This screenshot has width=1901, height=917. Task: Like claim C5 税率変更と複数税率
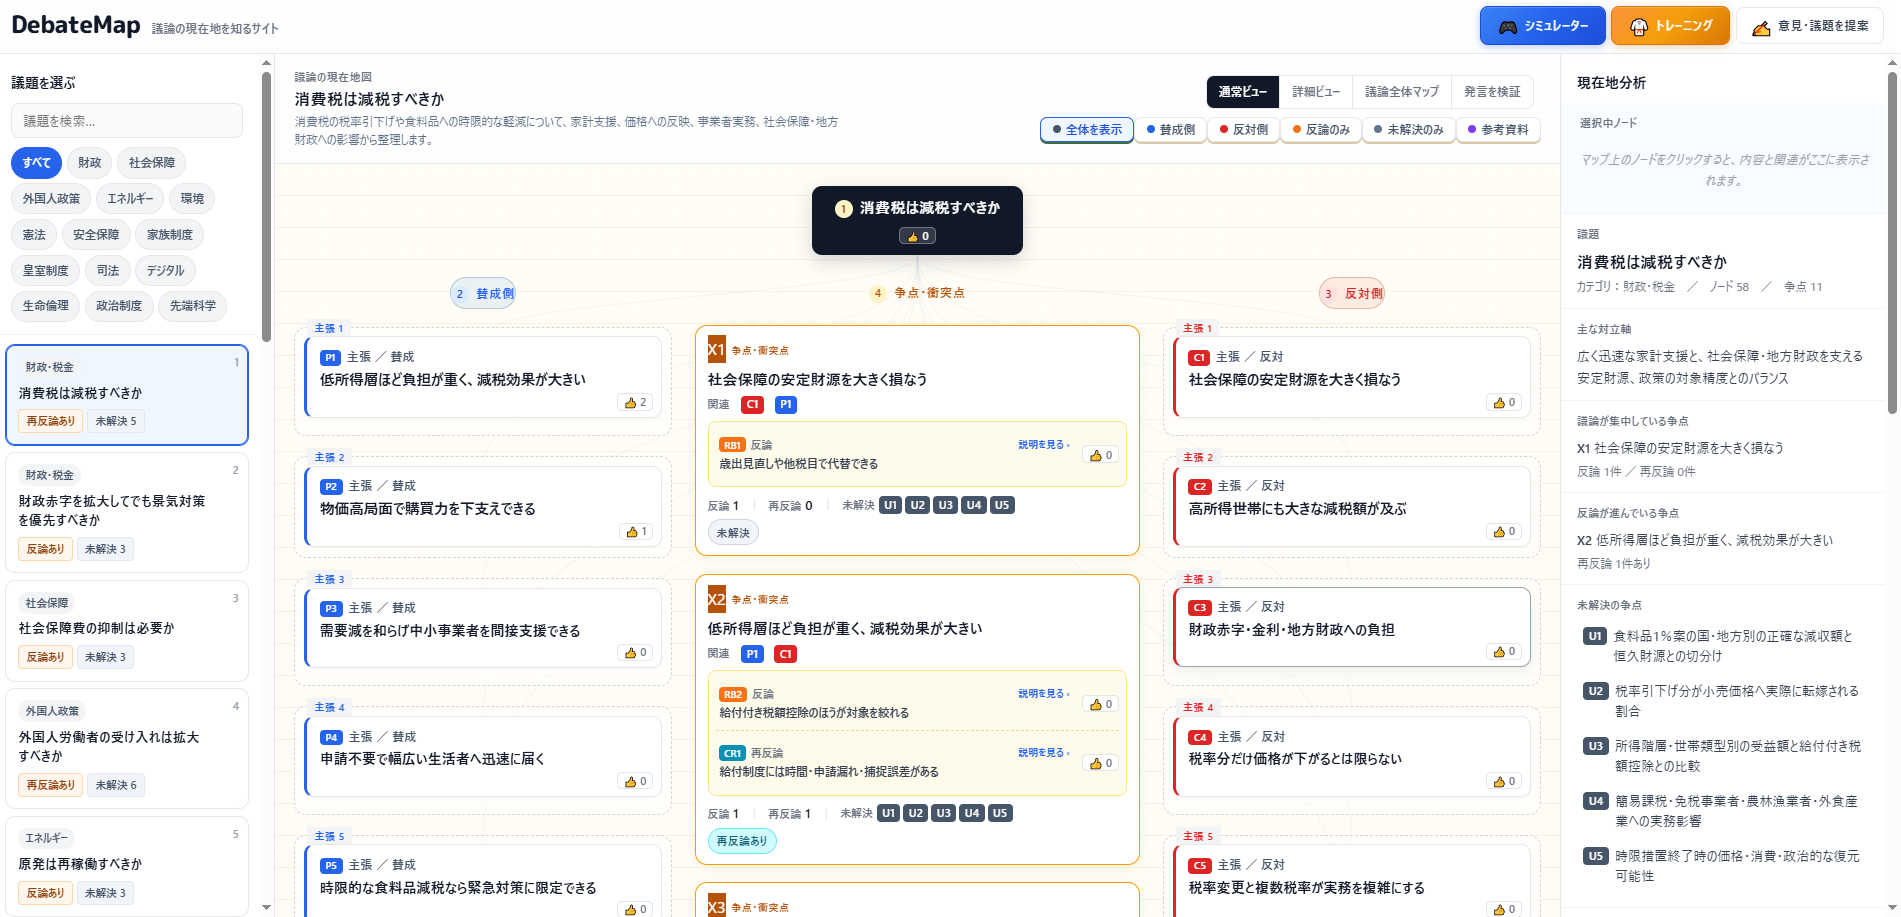1505,910
